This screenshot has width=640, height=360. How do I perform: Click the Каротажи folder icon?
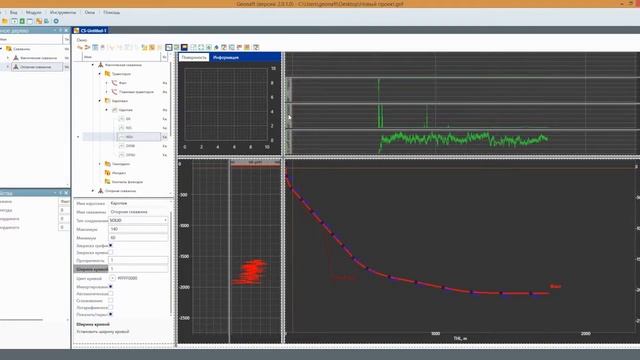pos(107,101)
